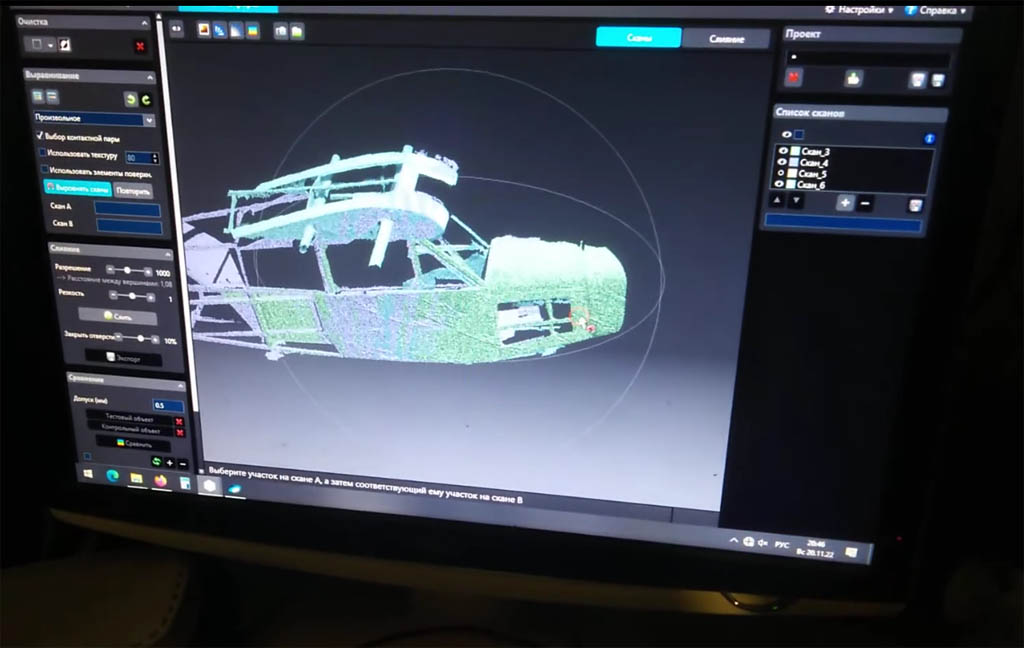Viewport: 1024px width, 648px height.
Task: Click the invert selection icon in Очистка
Action: 65,44
